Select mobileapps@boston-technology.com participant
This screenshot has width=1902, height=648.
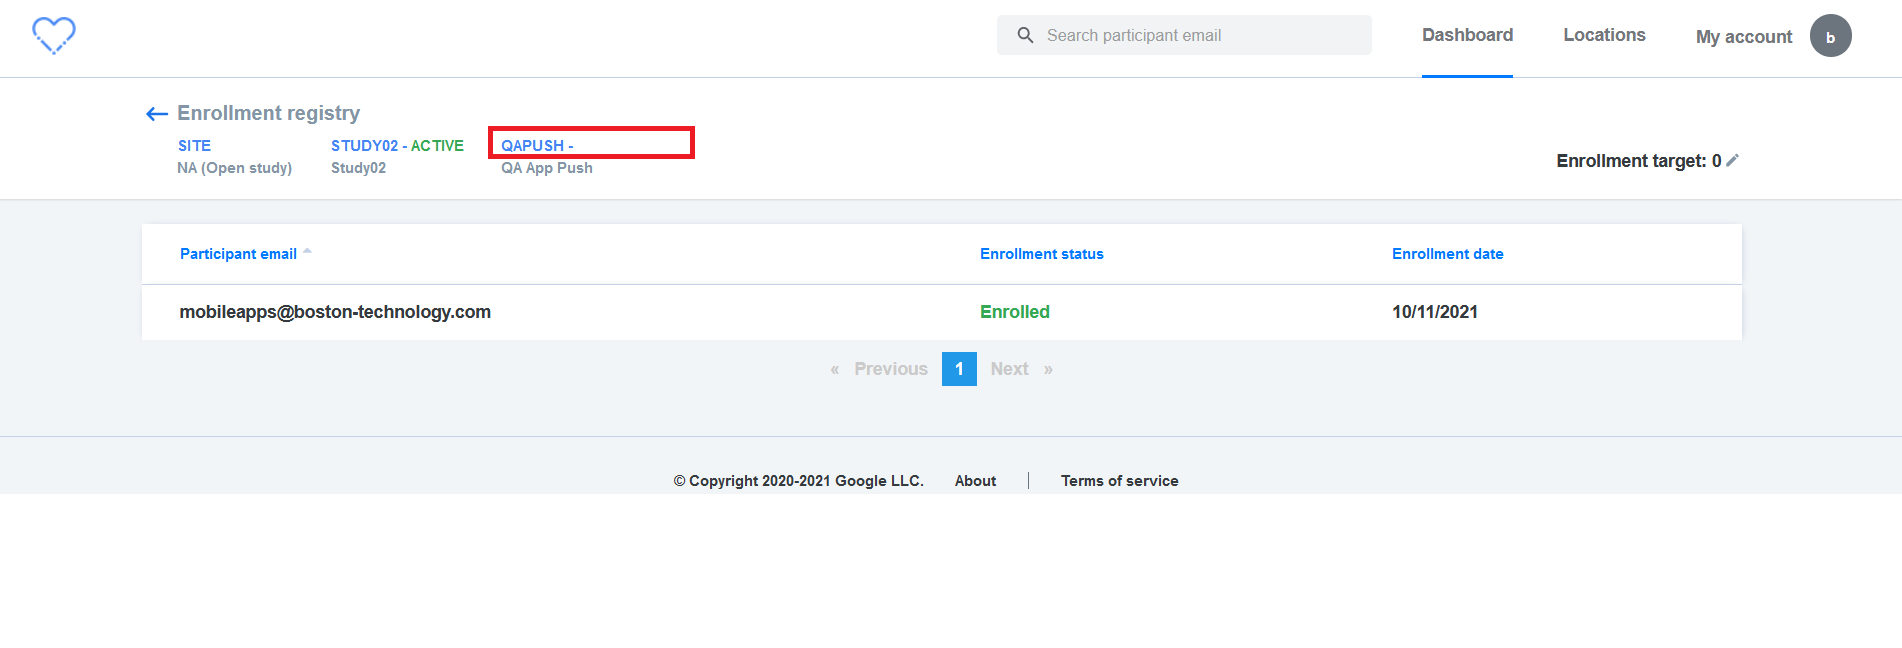click(x=335, y=312)
